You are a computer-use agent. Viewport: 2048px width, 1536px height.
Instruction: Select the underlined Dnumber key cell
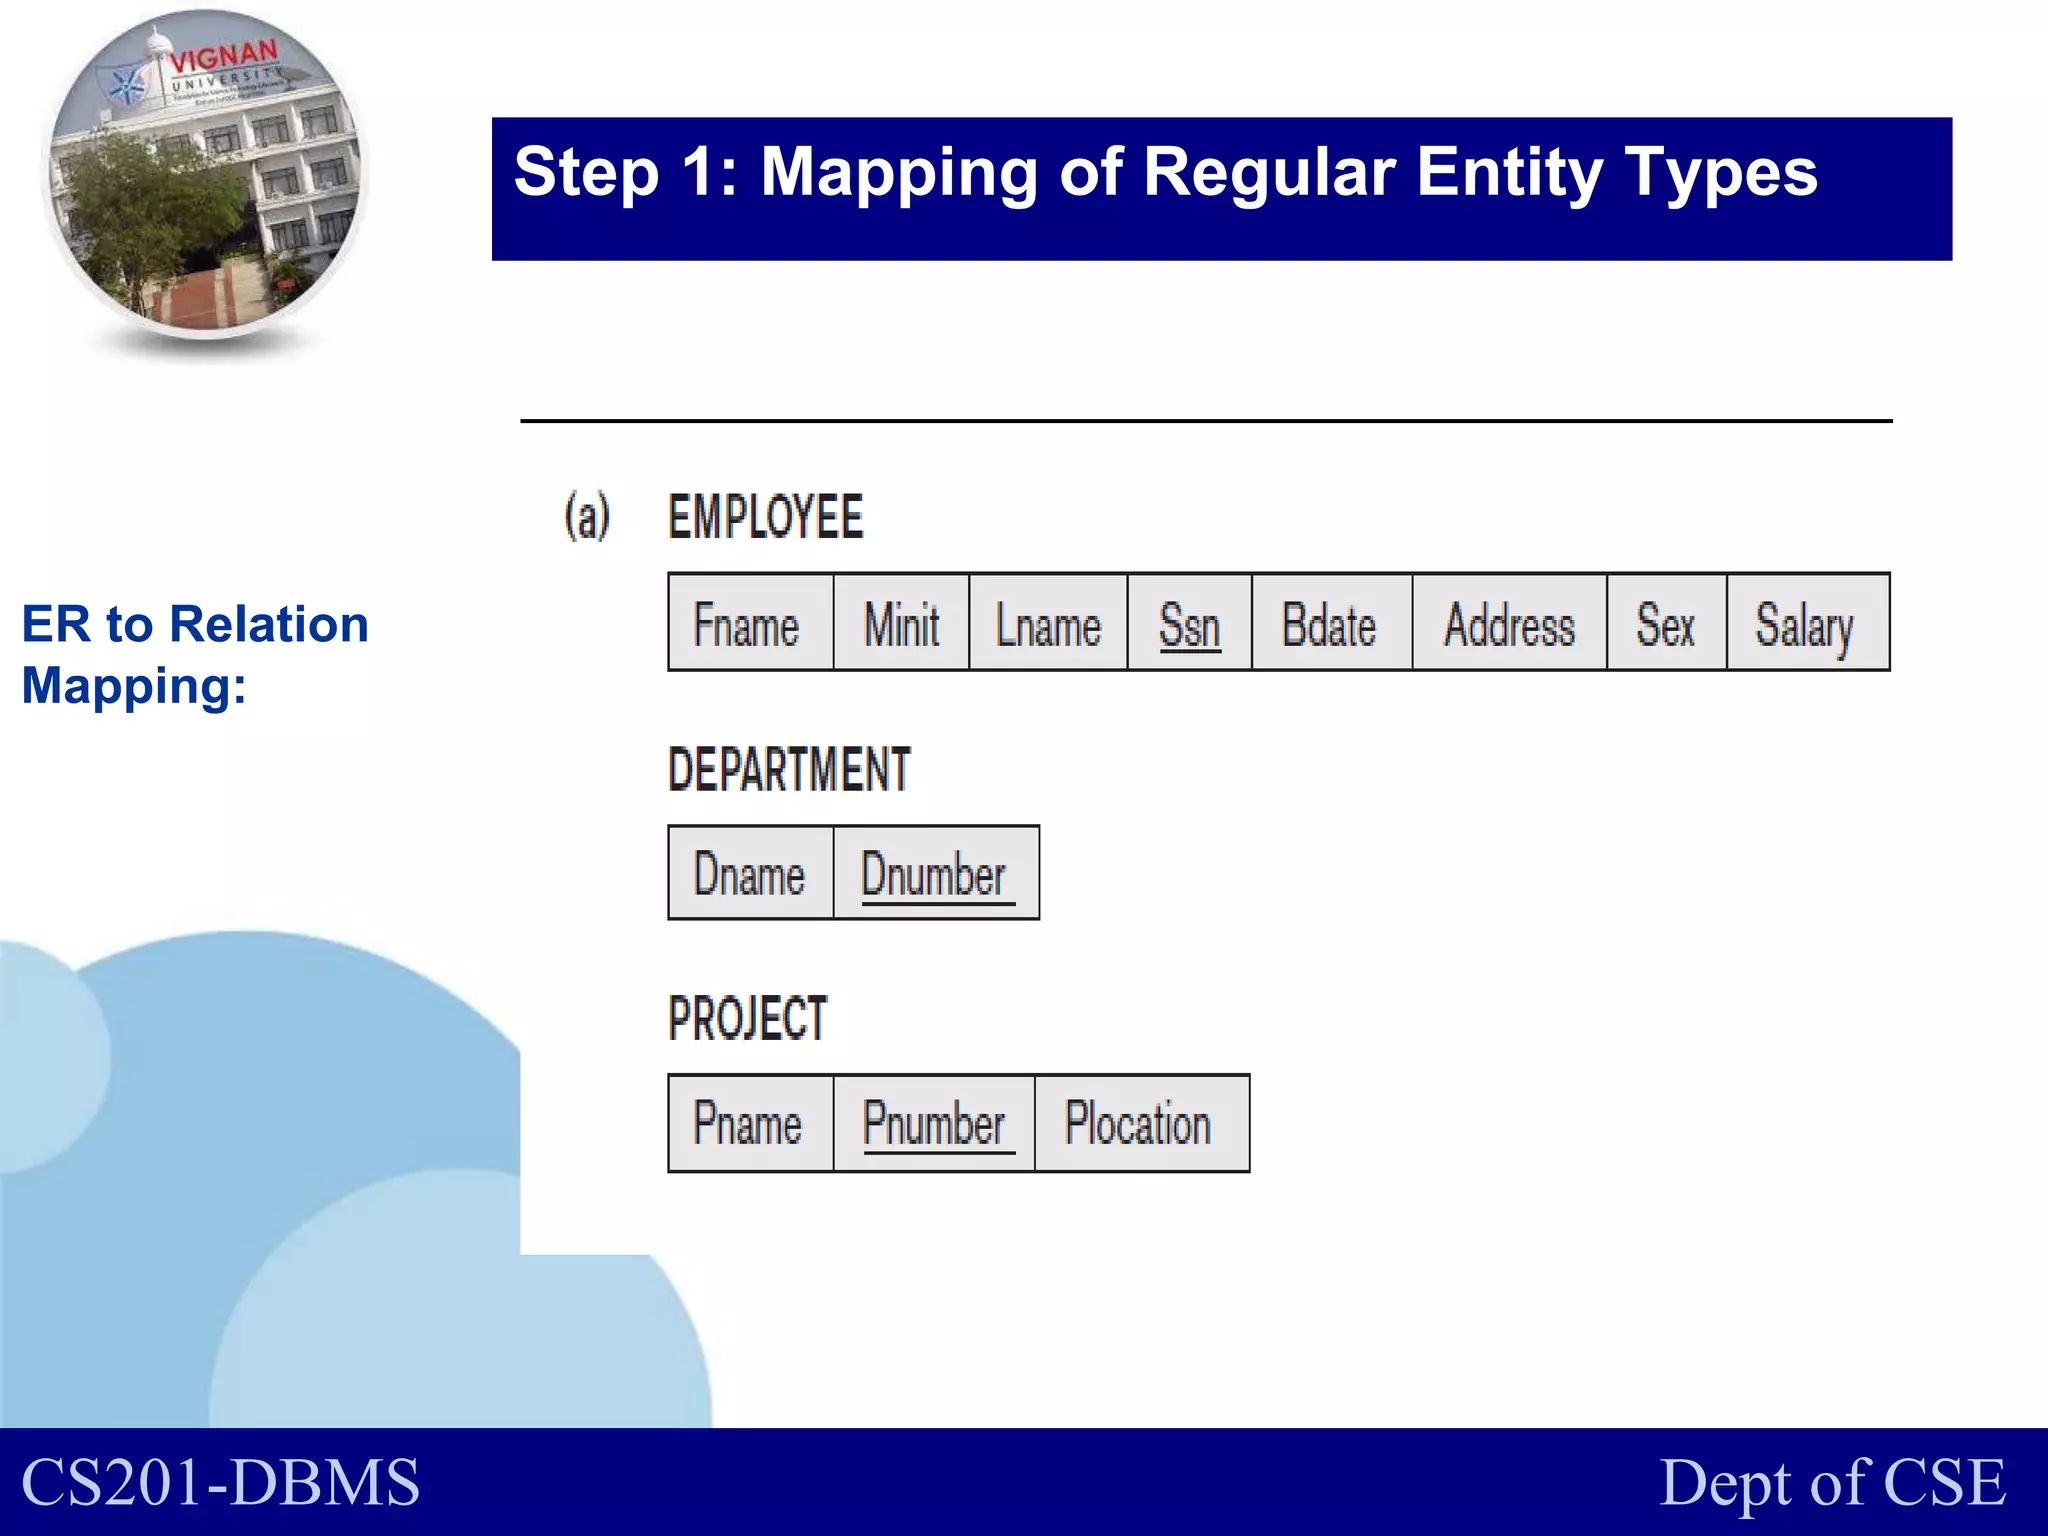click(937, 872)
